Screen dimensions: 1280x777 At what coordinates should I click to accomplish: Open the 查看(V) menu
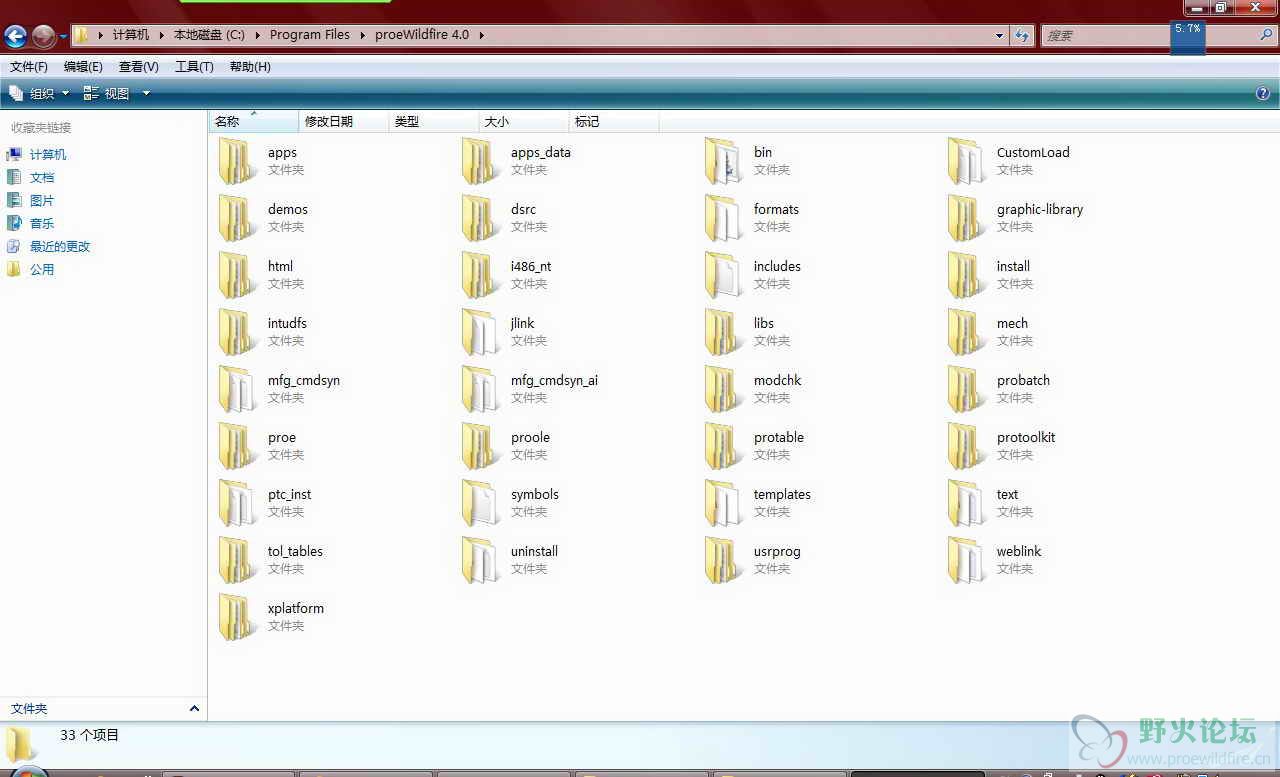[x=139, y=67]
